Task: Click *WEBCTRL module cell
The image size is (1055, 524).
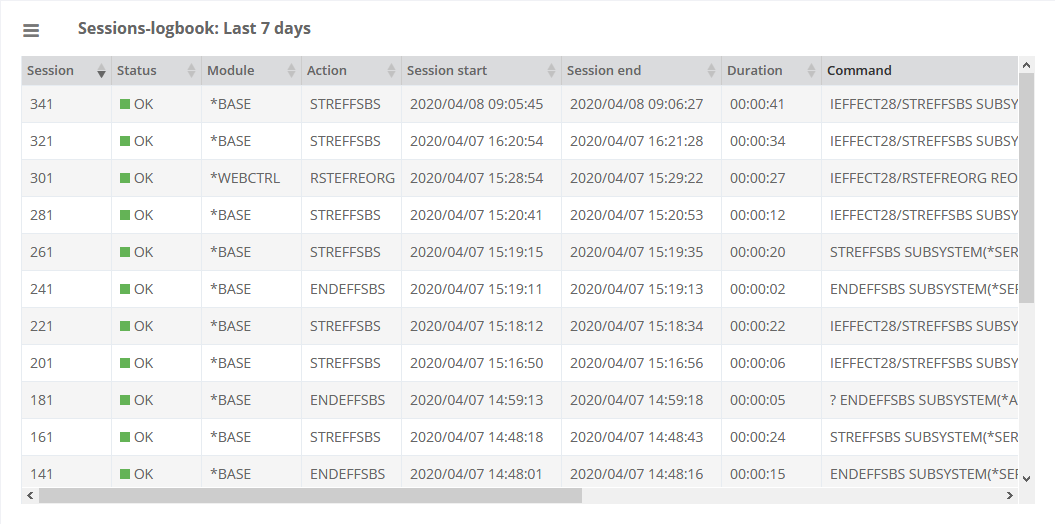Action: point(245,178)
